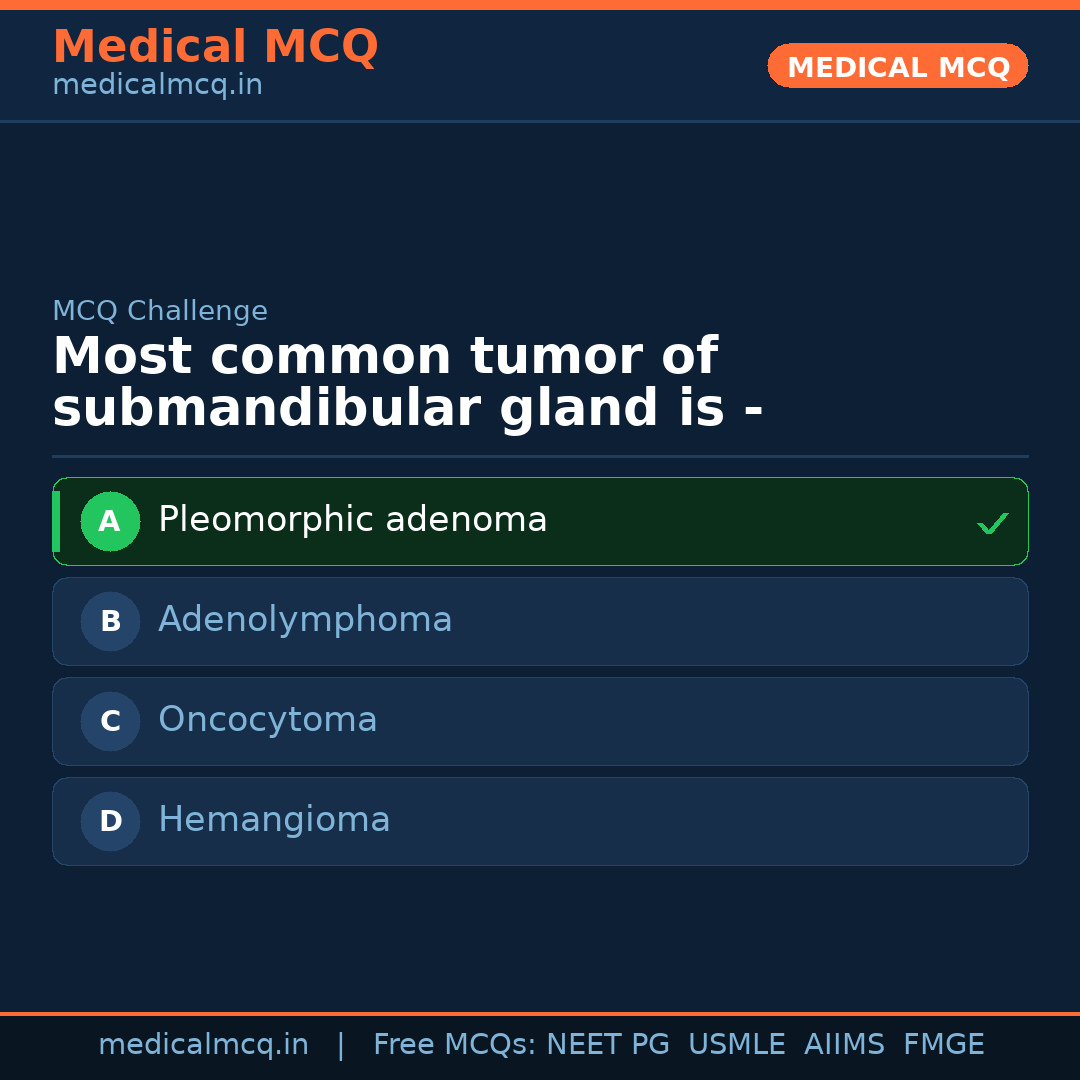Image resolution: width=1080 pixels, height=1080 pixels.
Task: Select the Pleomorphic adenoma answer text
Action: tap(352, 520)
